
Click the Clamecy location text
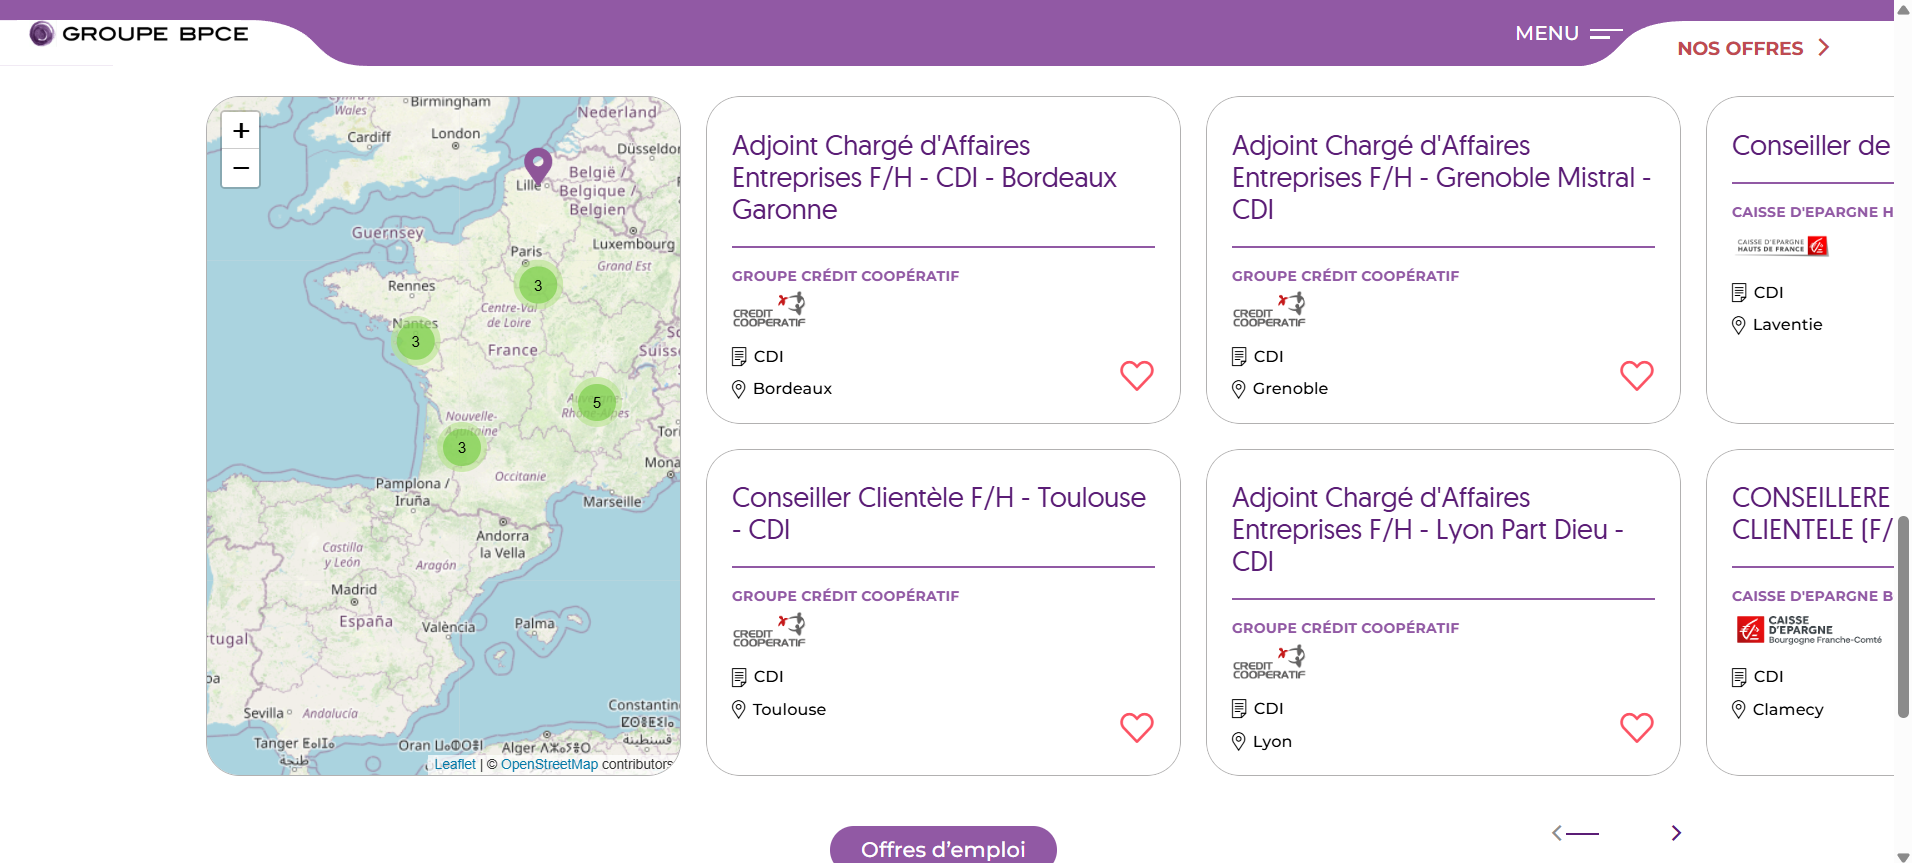(1788, 710)
